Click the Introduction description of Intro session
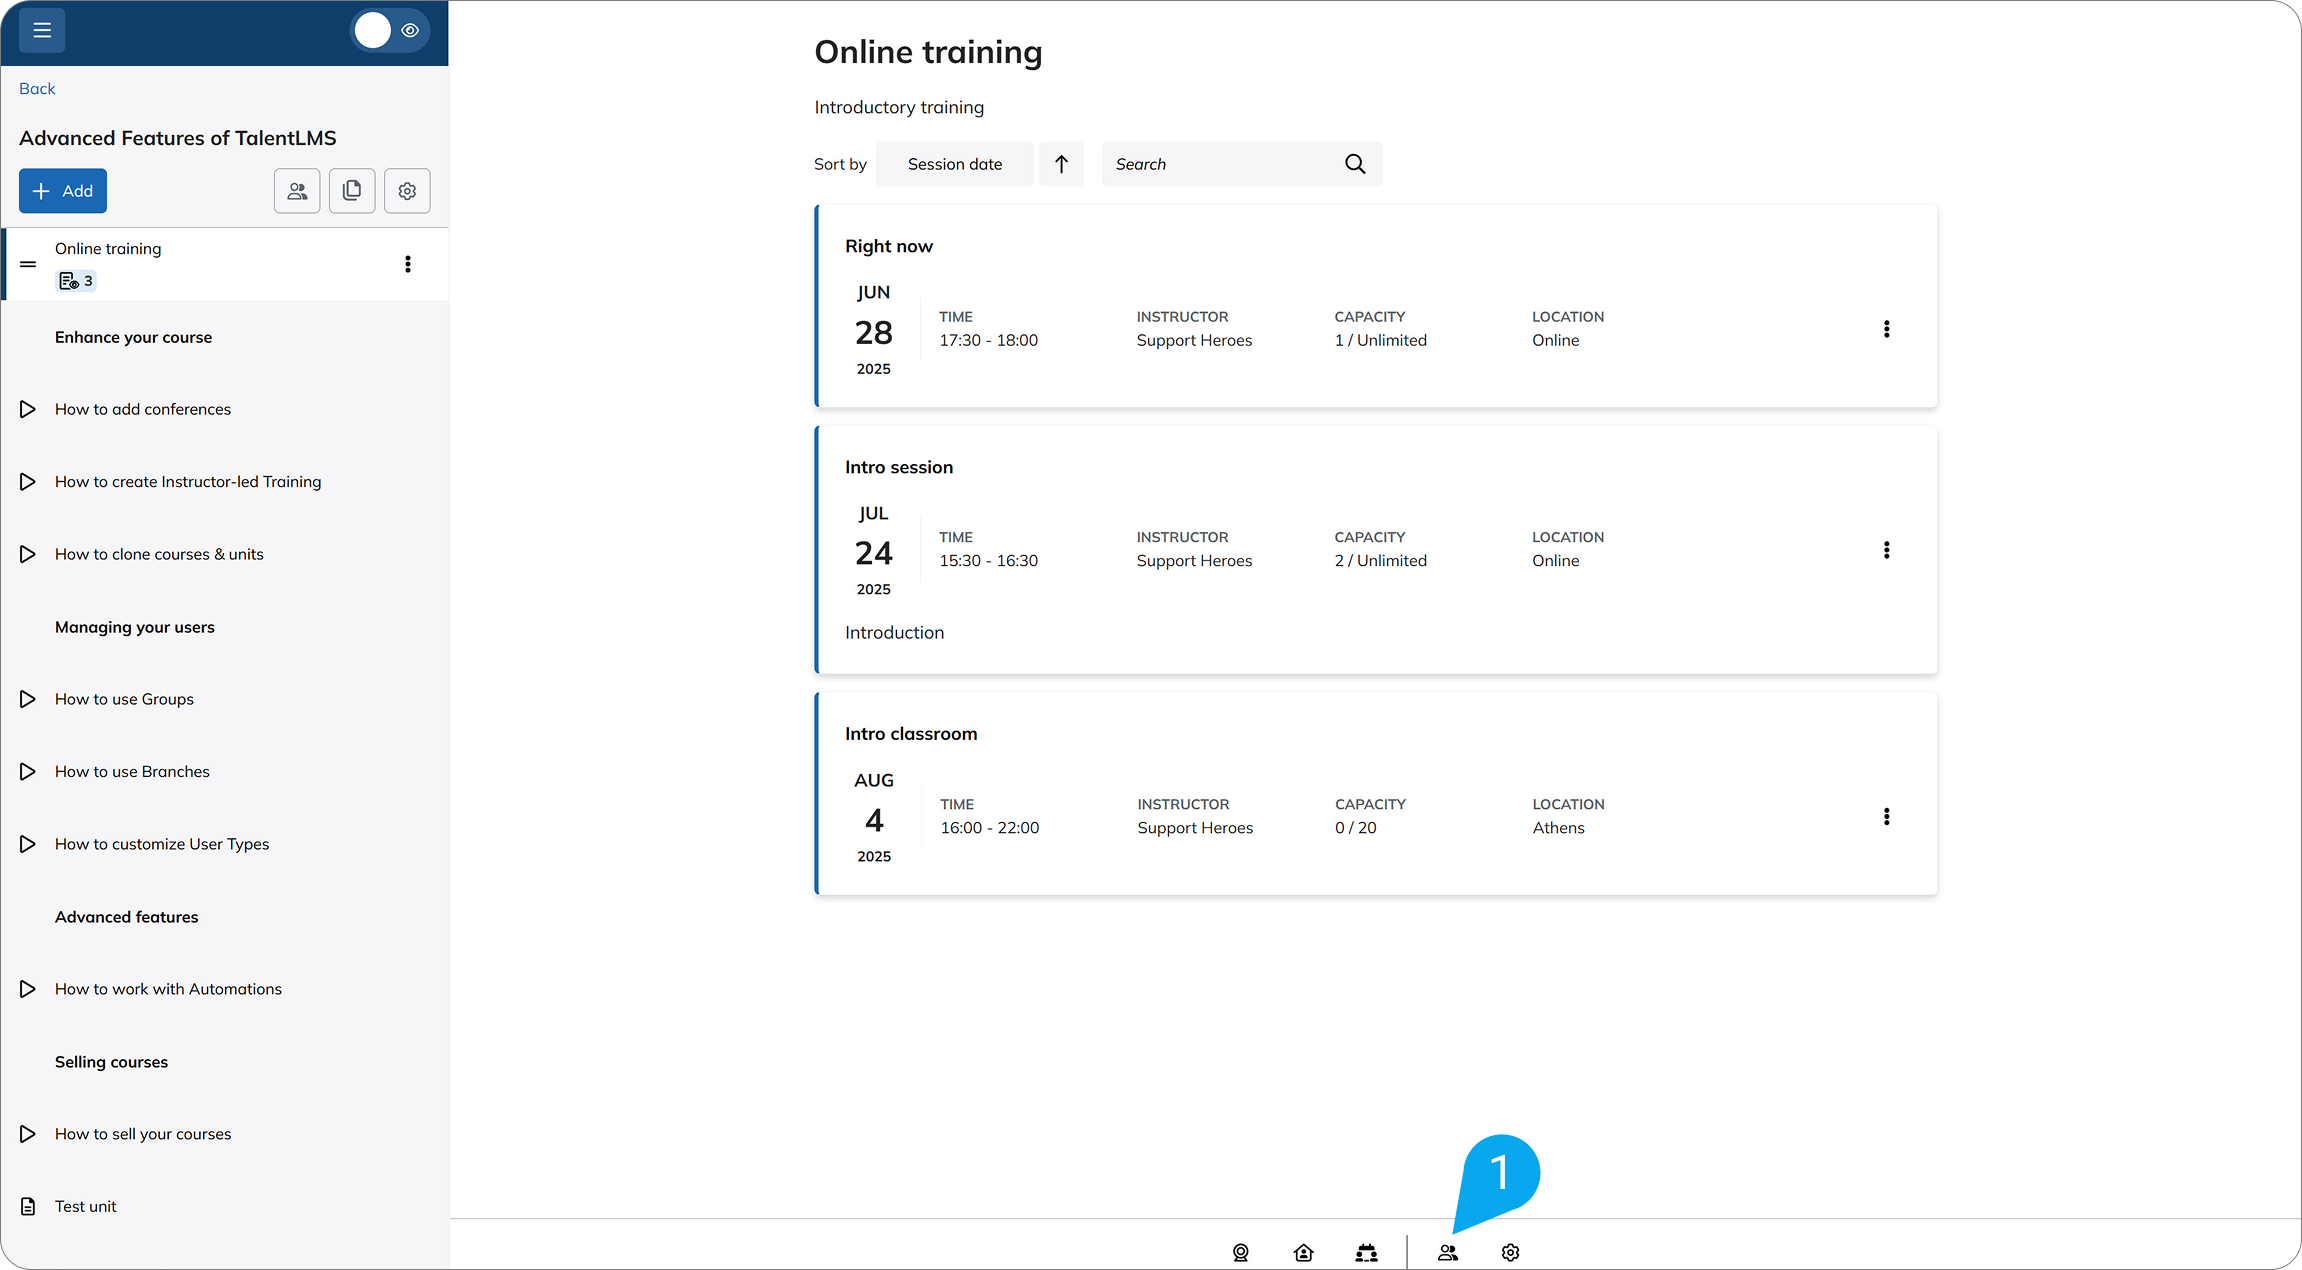 (894, 633)
